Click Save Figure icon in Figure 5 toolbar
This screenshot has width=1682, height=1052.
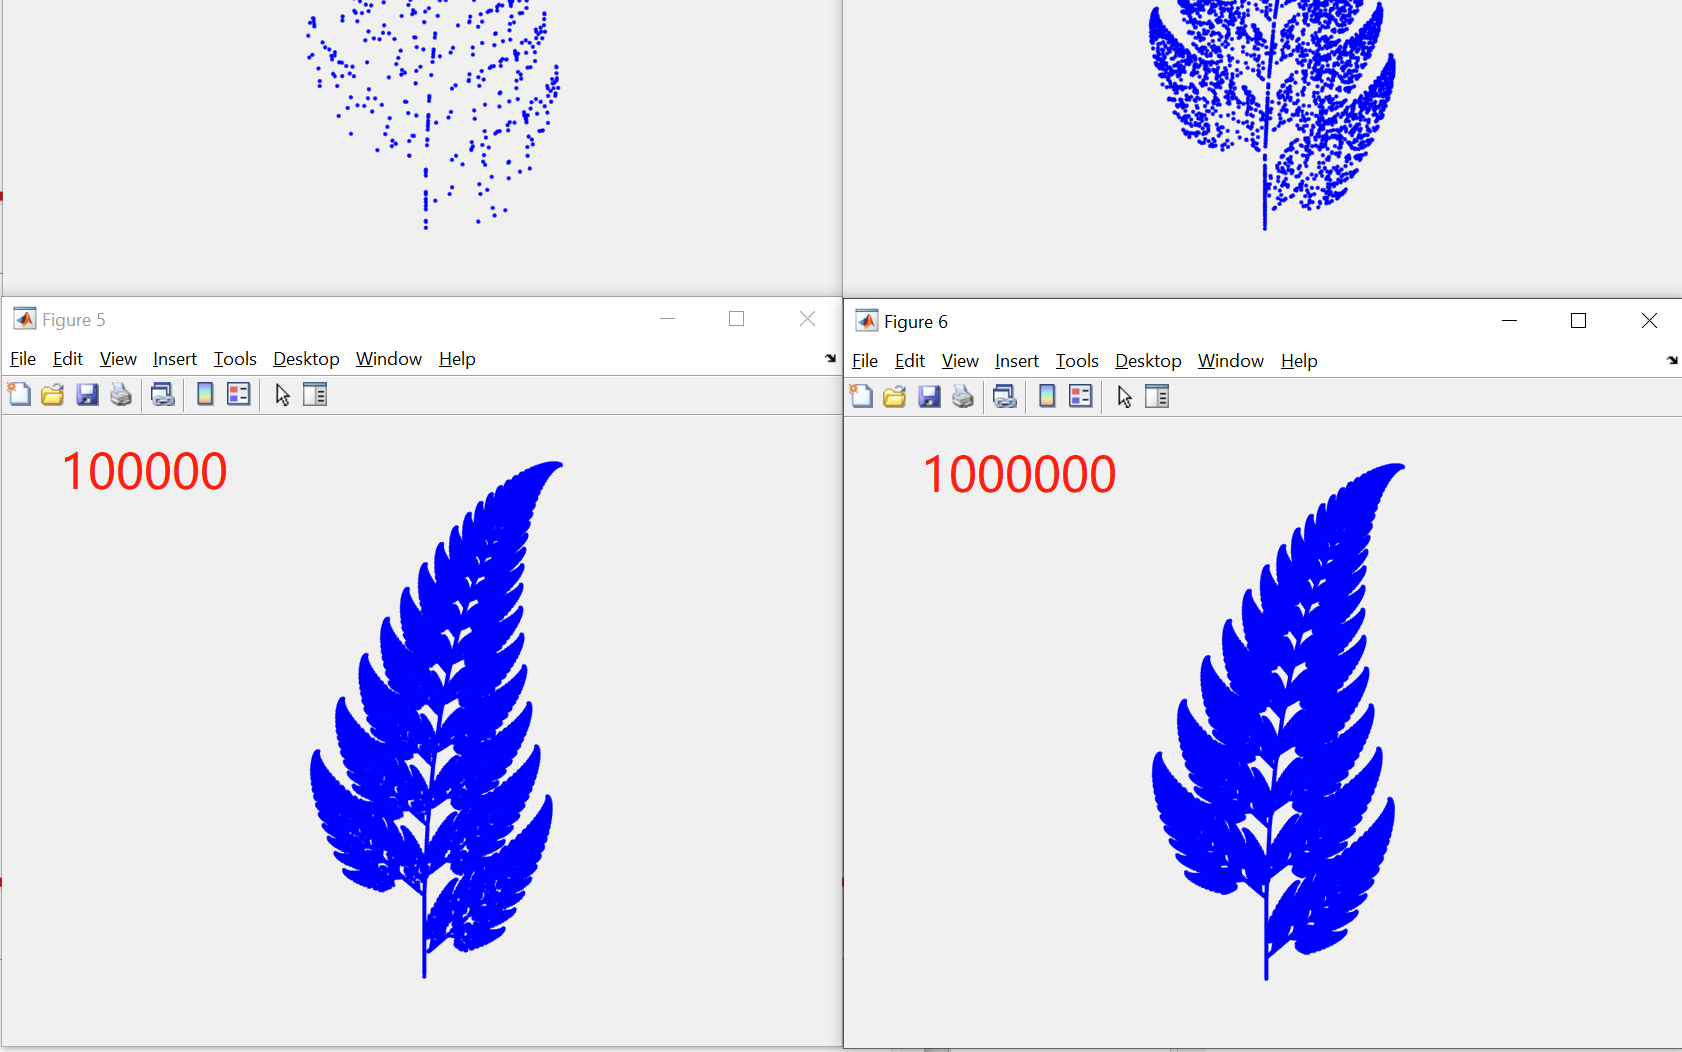pos(88,394)
